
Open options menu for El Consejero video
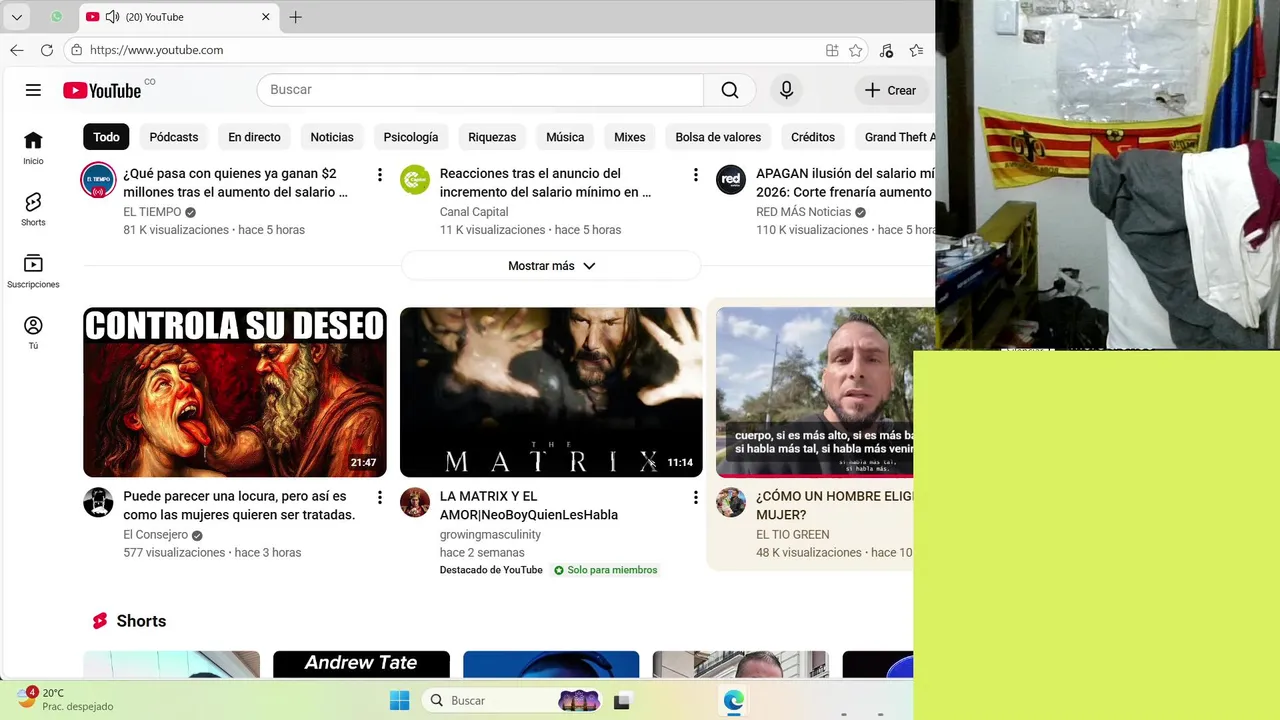coord(379,497)
